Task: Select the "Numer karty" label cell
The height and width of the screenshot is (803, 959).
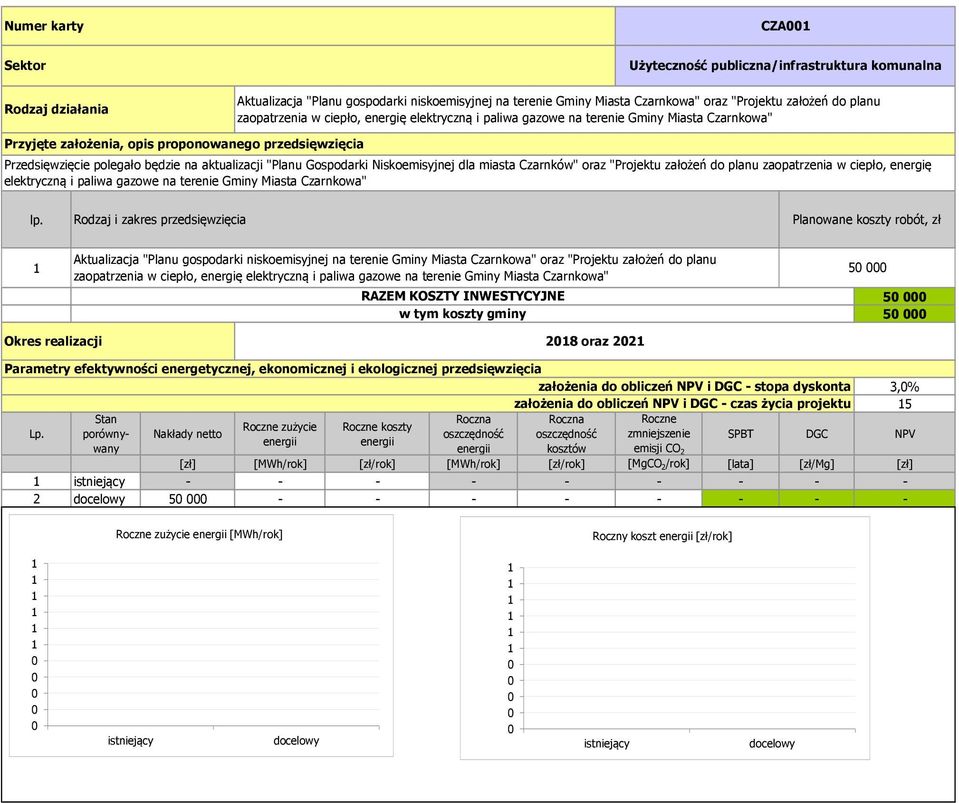Action: pos(308,26)
